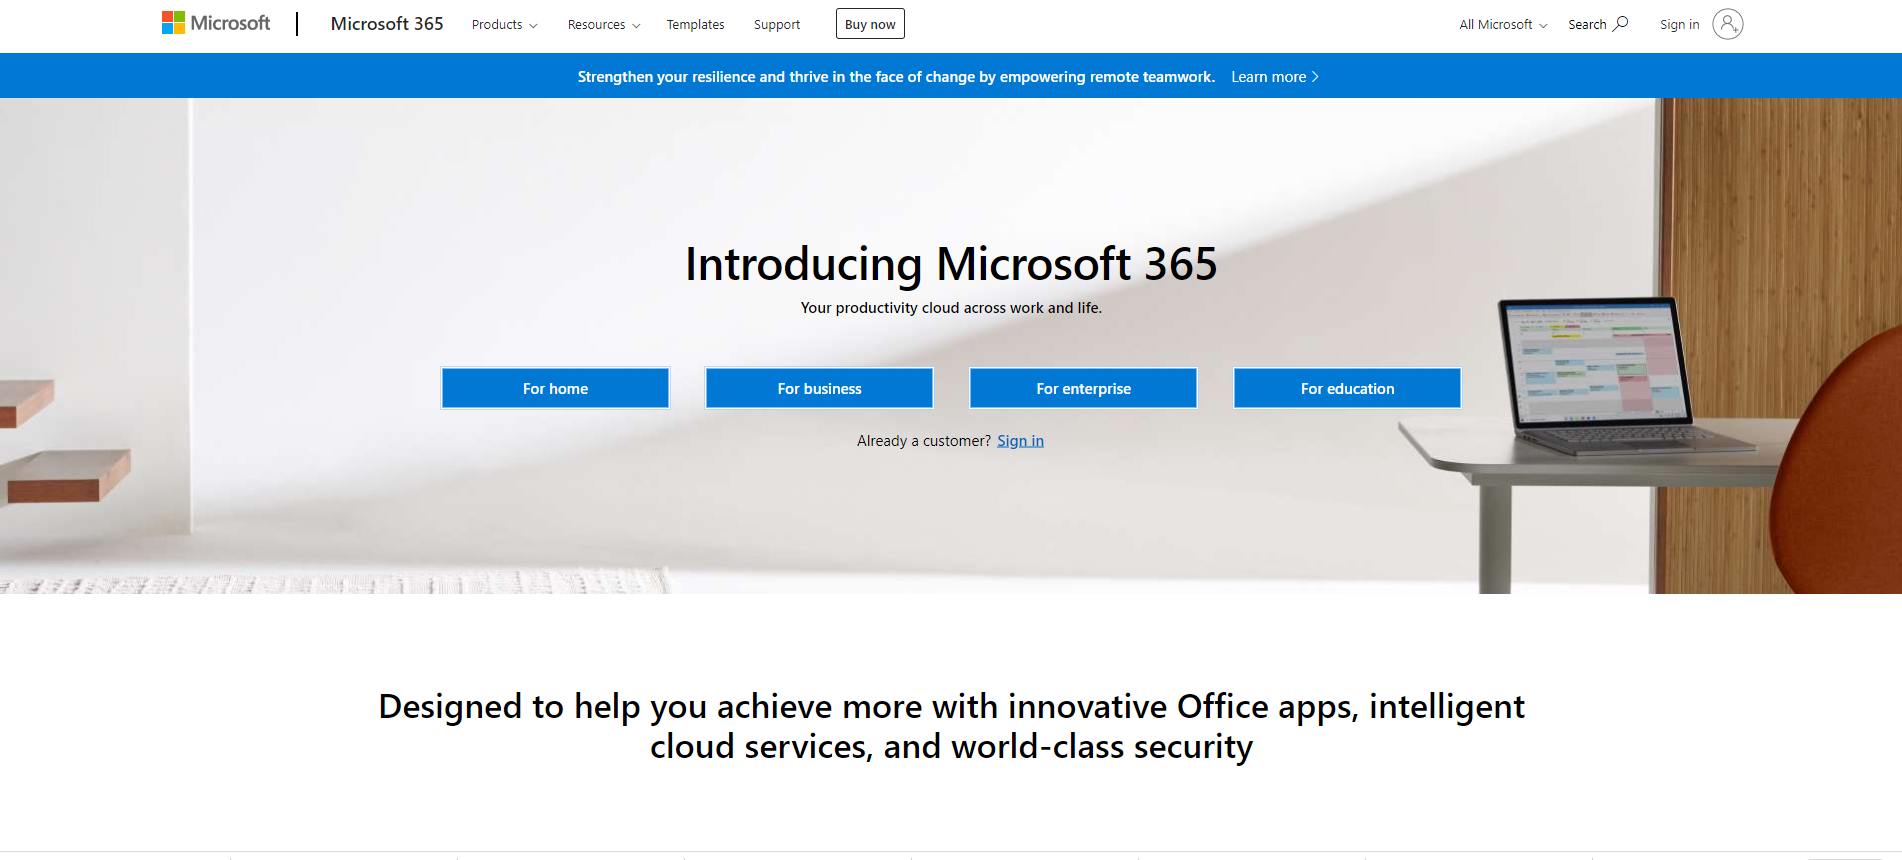The width and height of the screenshot is (1902, 860).
Task: Open the All Microsoft dropdown
Action: tap(1500, 24)
